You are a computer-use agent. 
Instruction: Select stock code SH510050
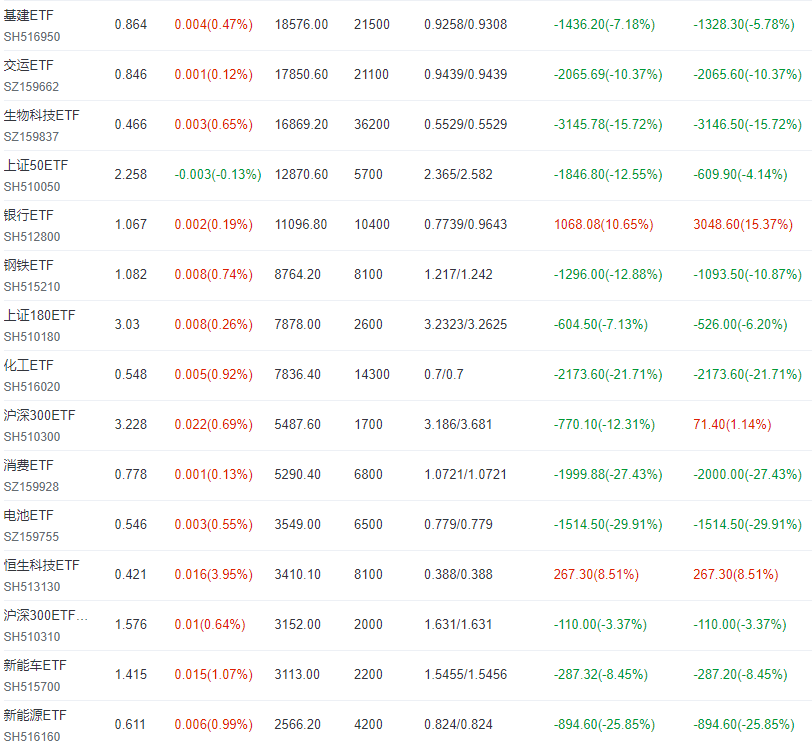[x=32, y=186]
